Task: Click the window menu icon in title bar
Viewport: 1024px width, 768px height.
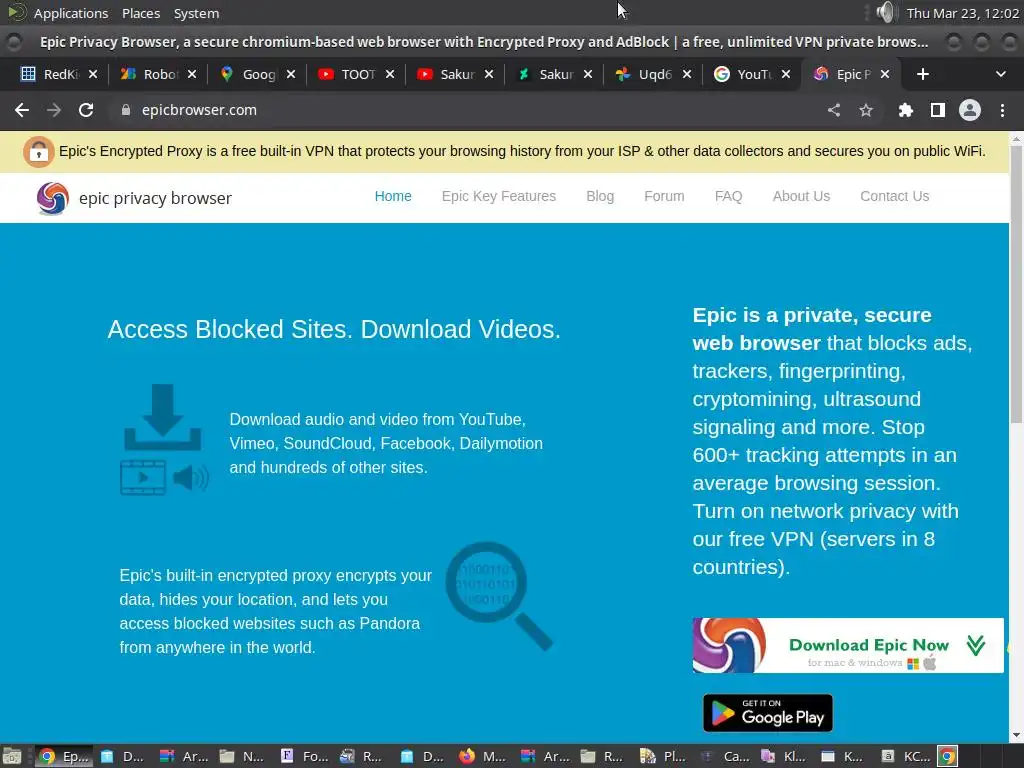Action: (14, 42)
